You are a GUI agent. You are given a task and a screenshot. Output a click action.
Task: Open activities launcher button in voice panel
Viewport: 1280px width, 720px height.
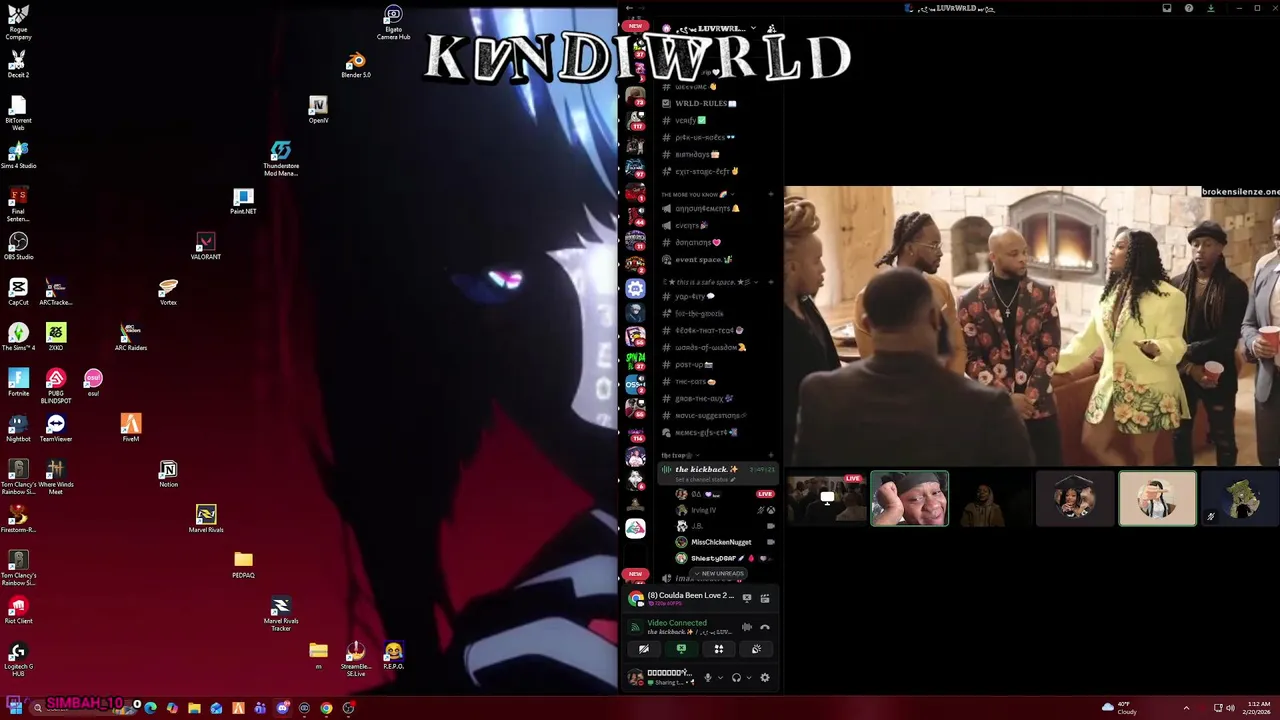pos(718,649)
